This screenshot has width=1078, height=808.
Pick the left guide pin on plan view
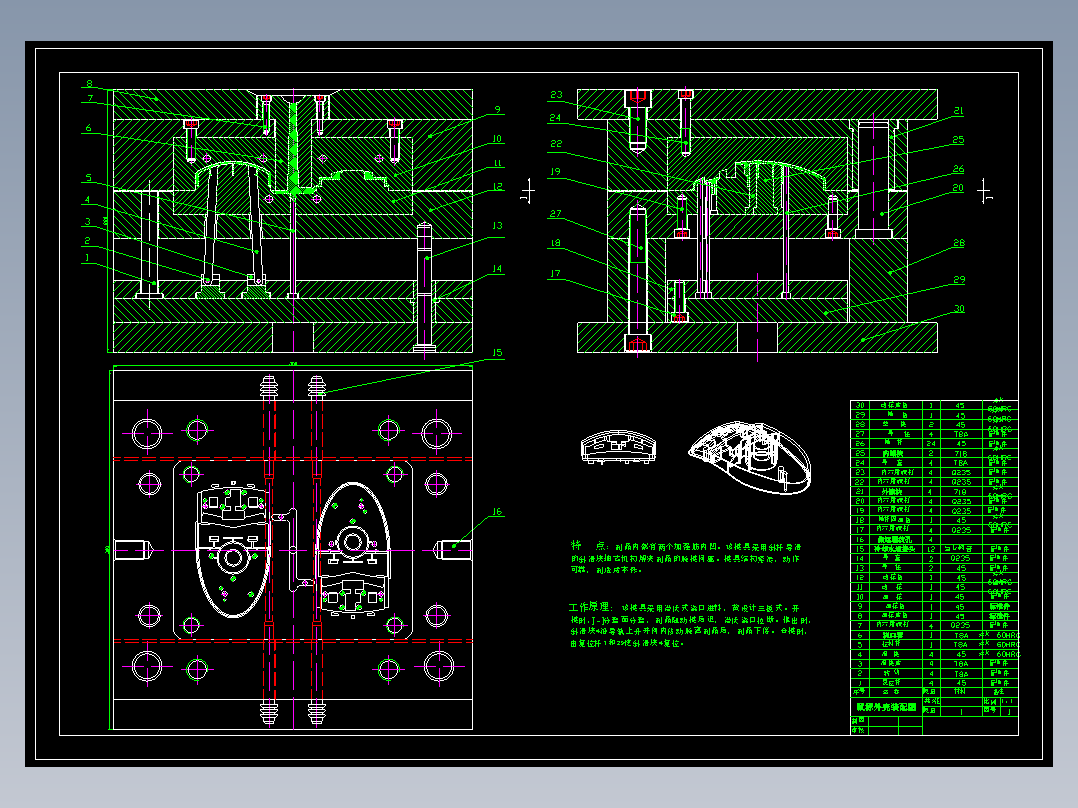click(131, 549)
